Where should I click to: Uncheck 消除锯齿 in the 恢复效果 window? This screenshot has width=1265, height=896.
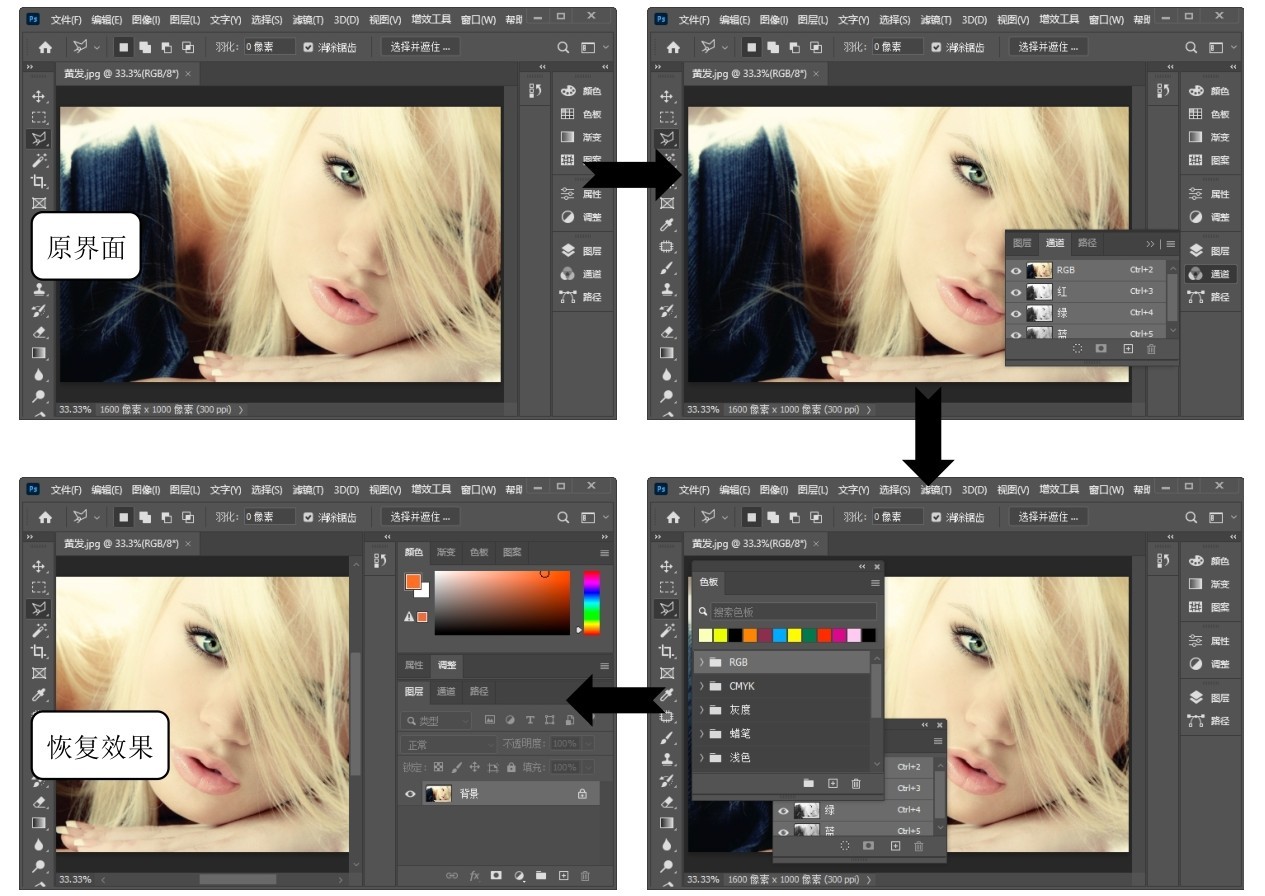click(308, 517)
